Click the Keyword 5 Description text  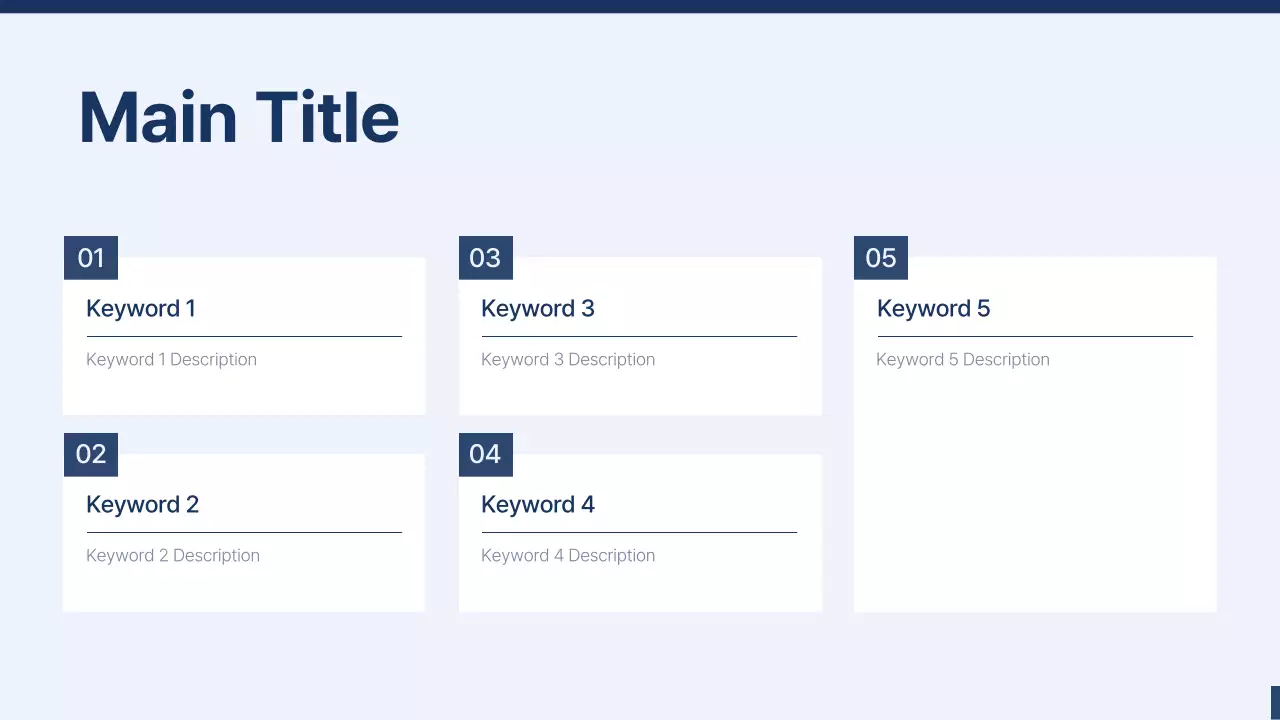(962, 359)
